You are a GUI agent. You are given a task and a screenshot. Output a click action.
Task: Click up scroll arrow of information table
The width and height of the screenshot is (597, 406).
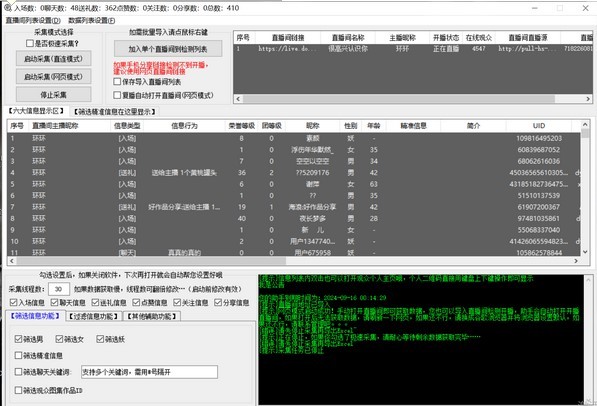tap(585, 125)
